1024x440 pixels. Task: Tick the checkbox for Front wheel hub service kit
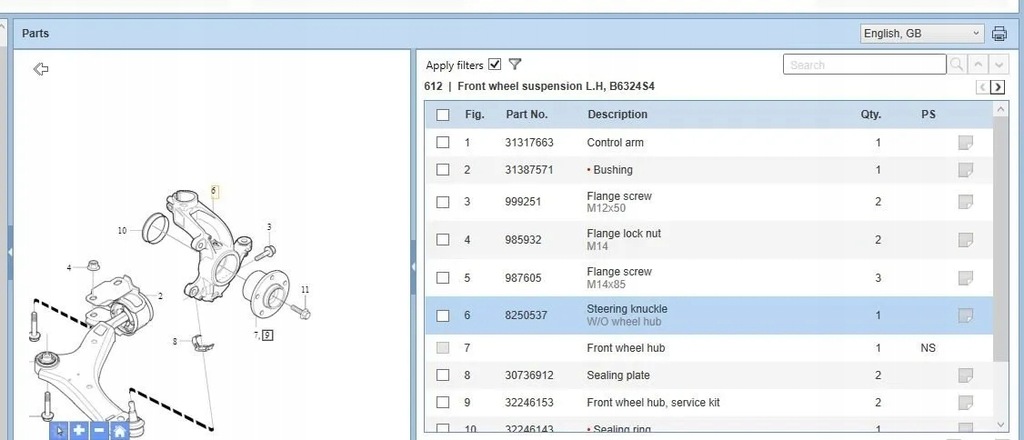(x=443, y=402)
